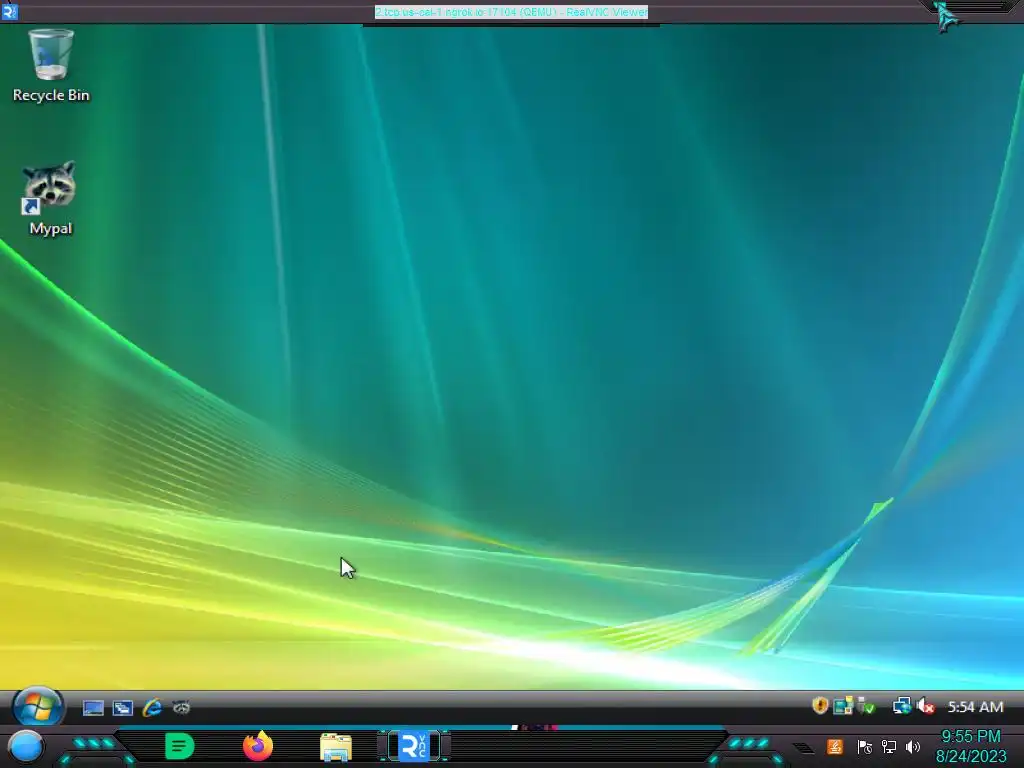Open the Vista Start orb in remote session
This screenshot has height=768, width=1024.
(37, 707)
